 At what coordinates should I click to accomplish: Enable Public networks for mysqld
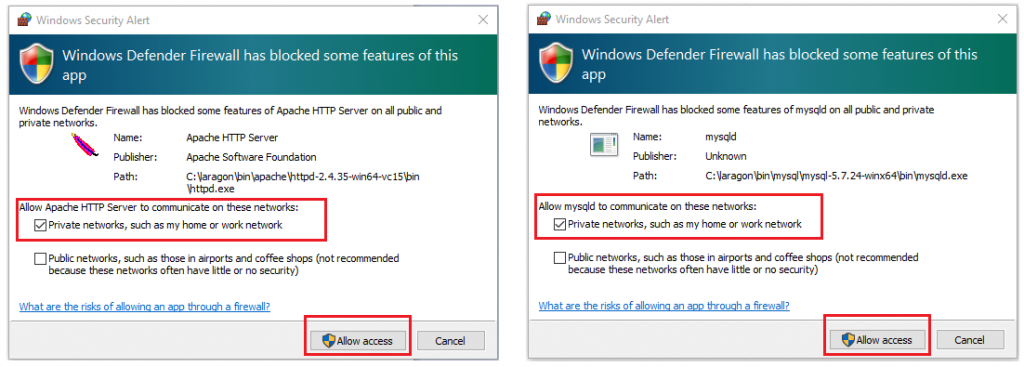pyautogui.click(x=560, y=258)
